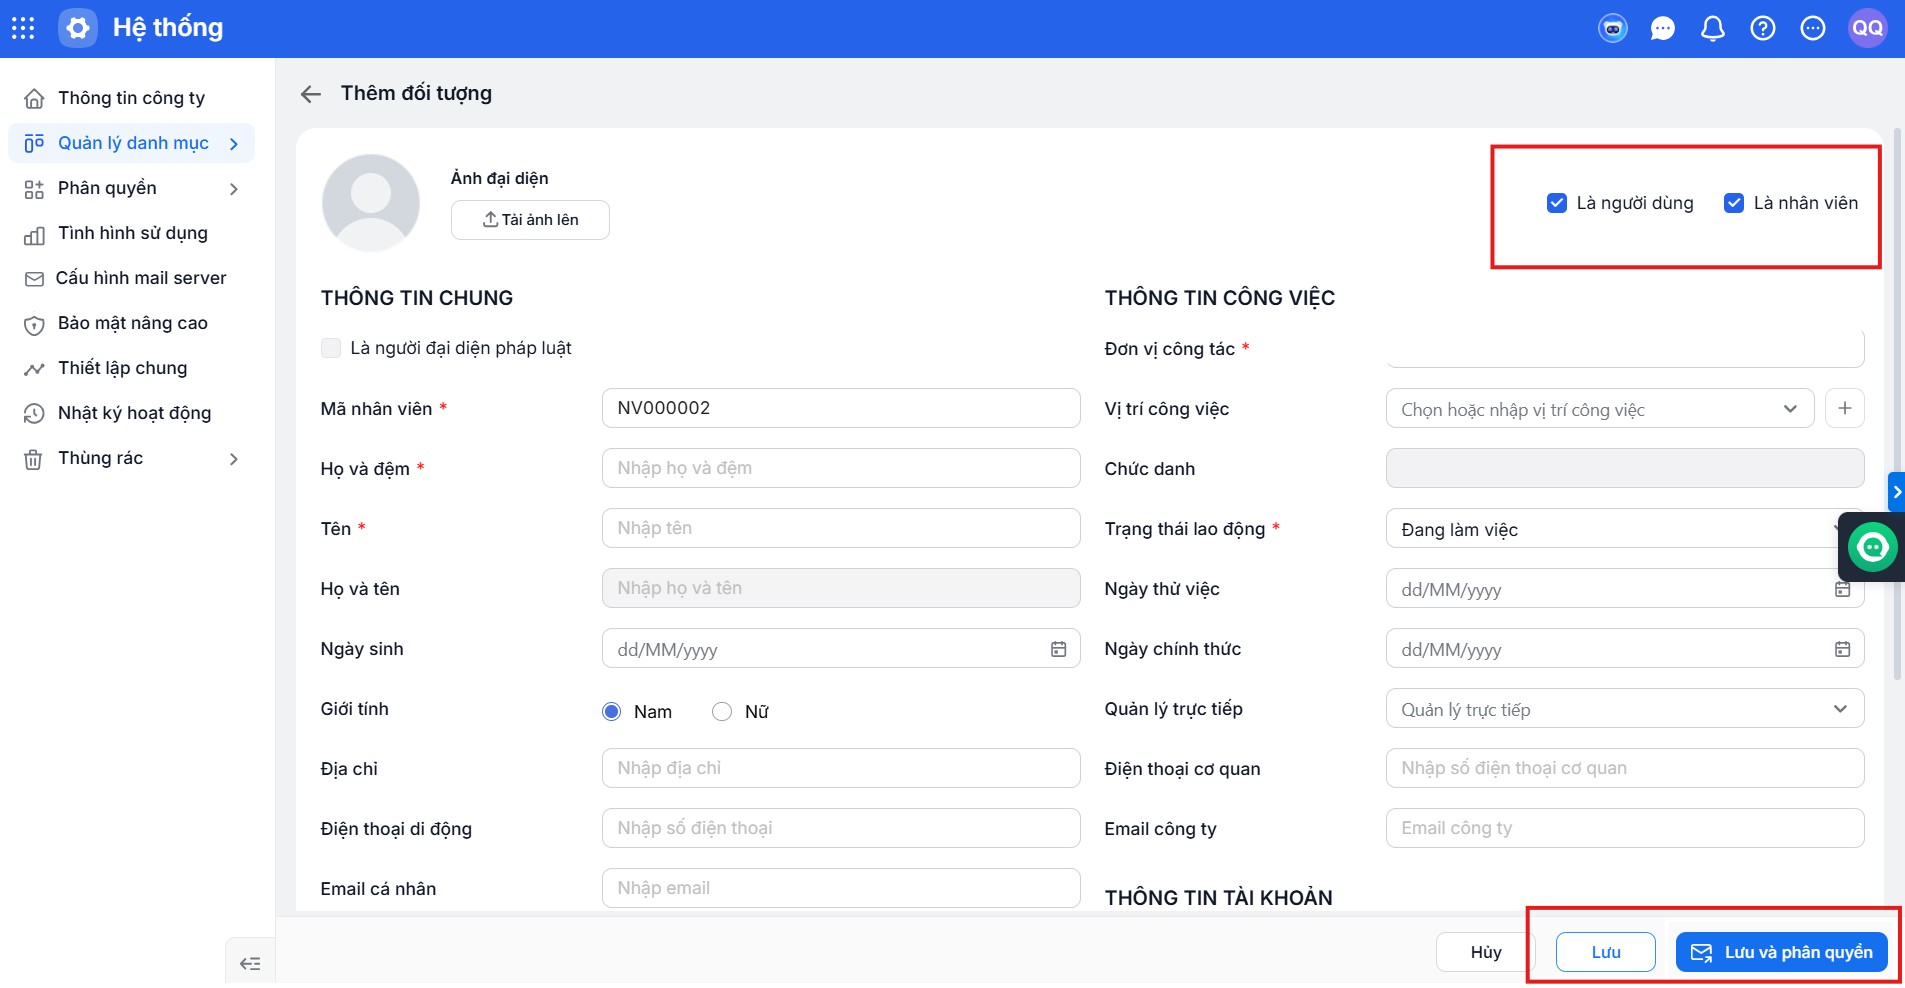Click the Hệ thống gear logo icon
This screenshot has height=988, width=1905.
tap(78, 28)
